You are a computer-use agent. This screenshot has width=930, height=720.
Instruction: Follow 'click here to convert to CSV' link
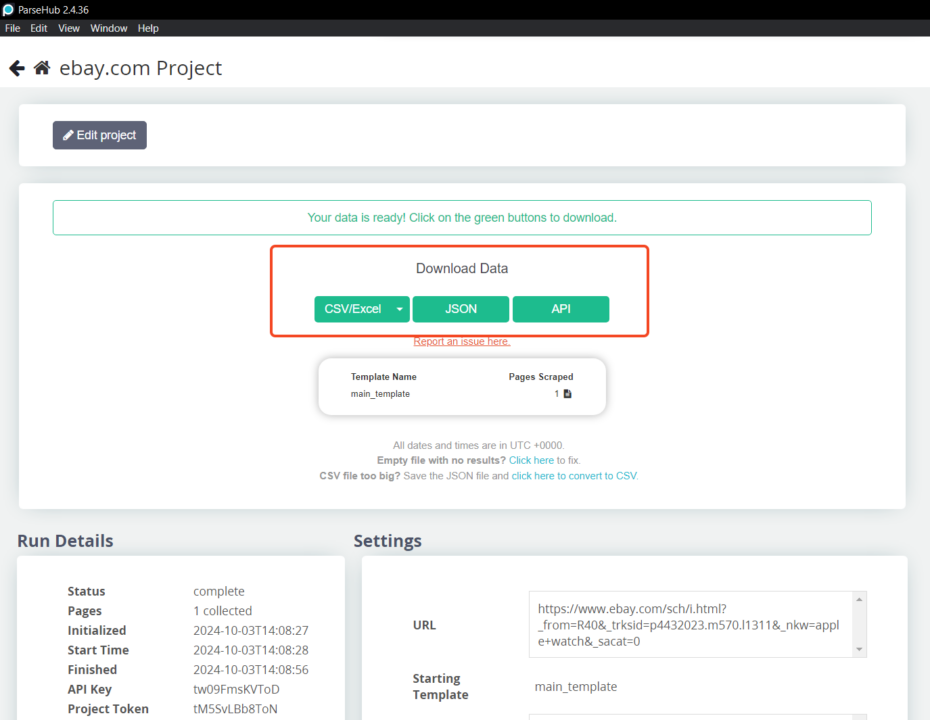[x=574, y=476]
